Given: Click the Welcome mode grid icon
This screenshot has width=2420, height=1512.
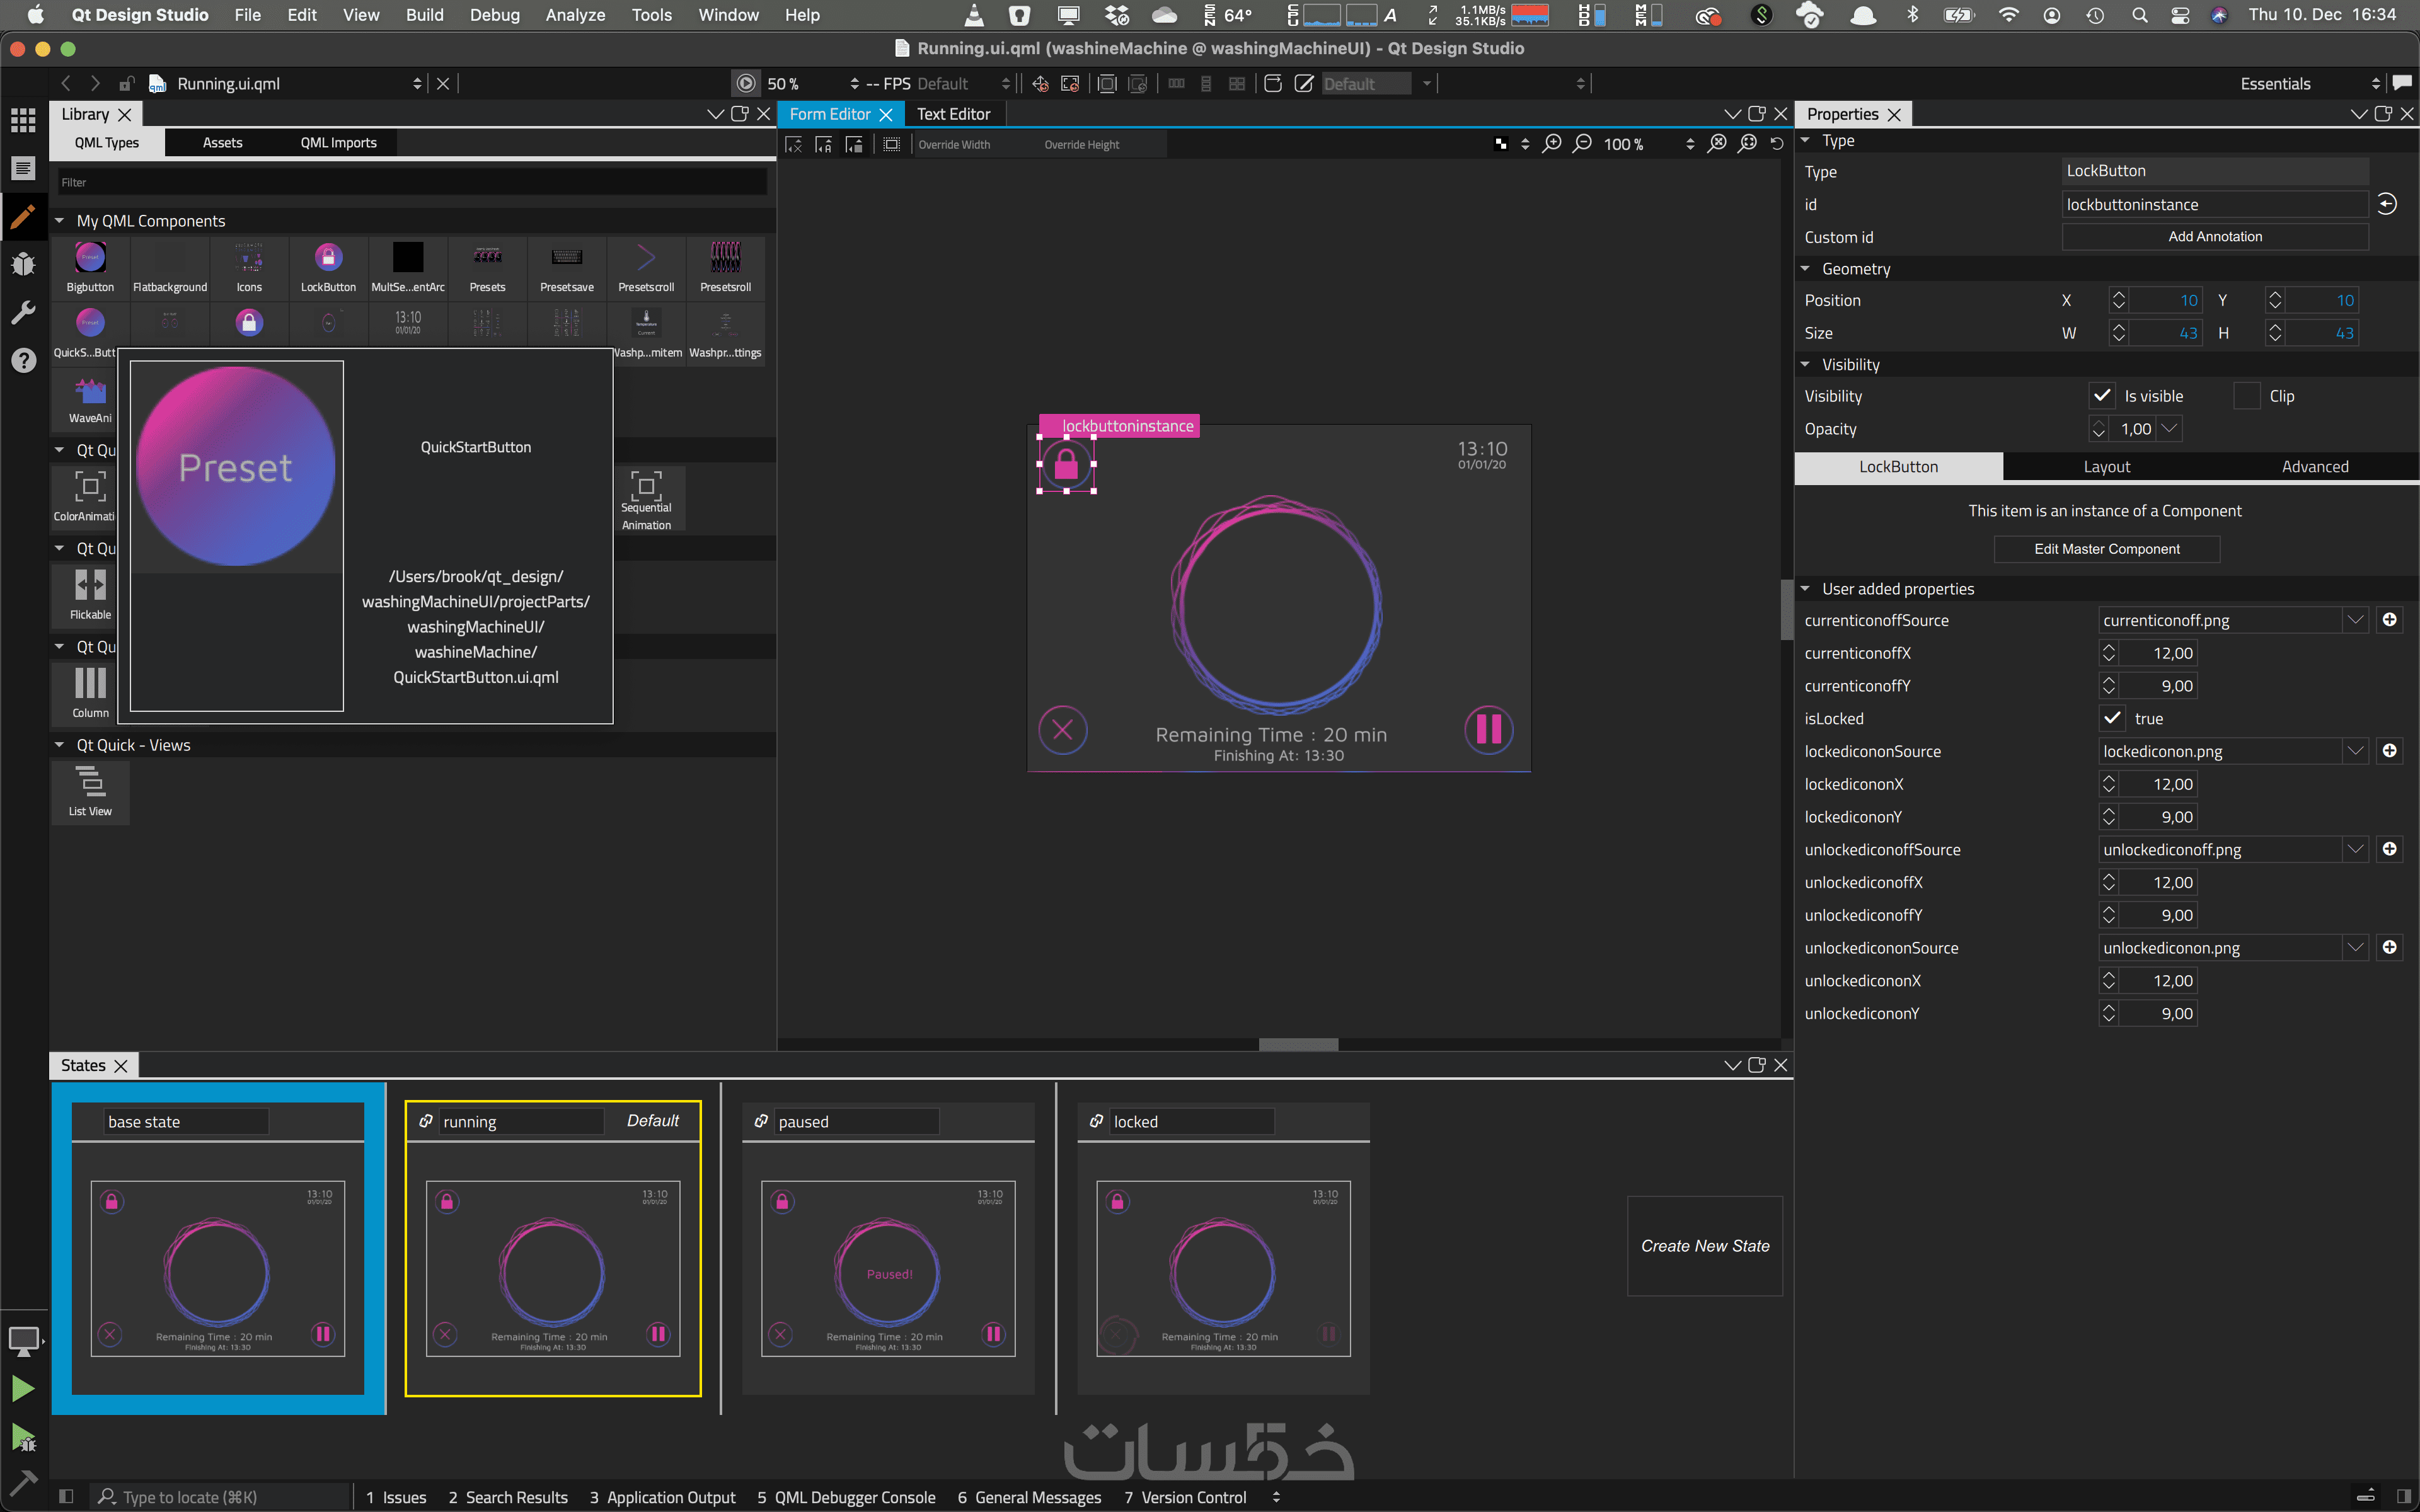Looking at the screenshot, I should pyautogui.click(x=23, y=120).
